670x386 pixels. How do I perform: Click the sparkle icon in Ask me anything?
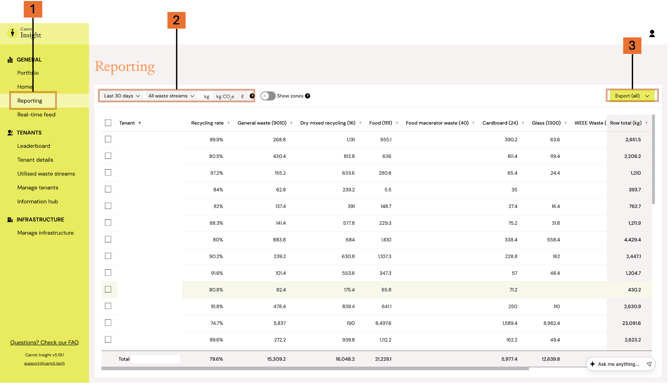pos(592,364)
